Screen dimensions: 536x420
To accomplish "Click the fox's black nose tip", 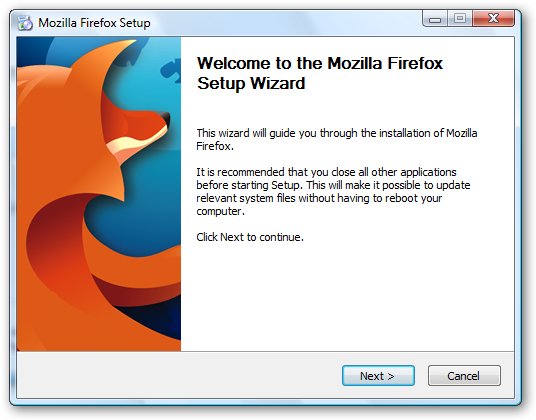I will coord(165,119).
